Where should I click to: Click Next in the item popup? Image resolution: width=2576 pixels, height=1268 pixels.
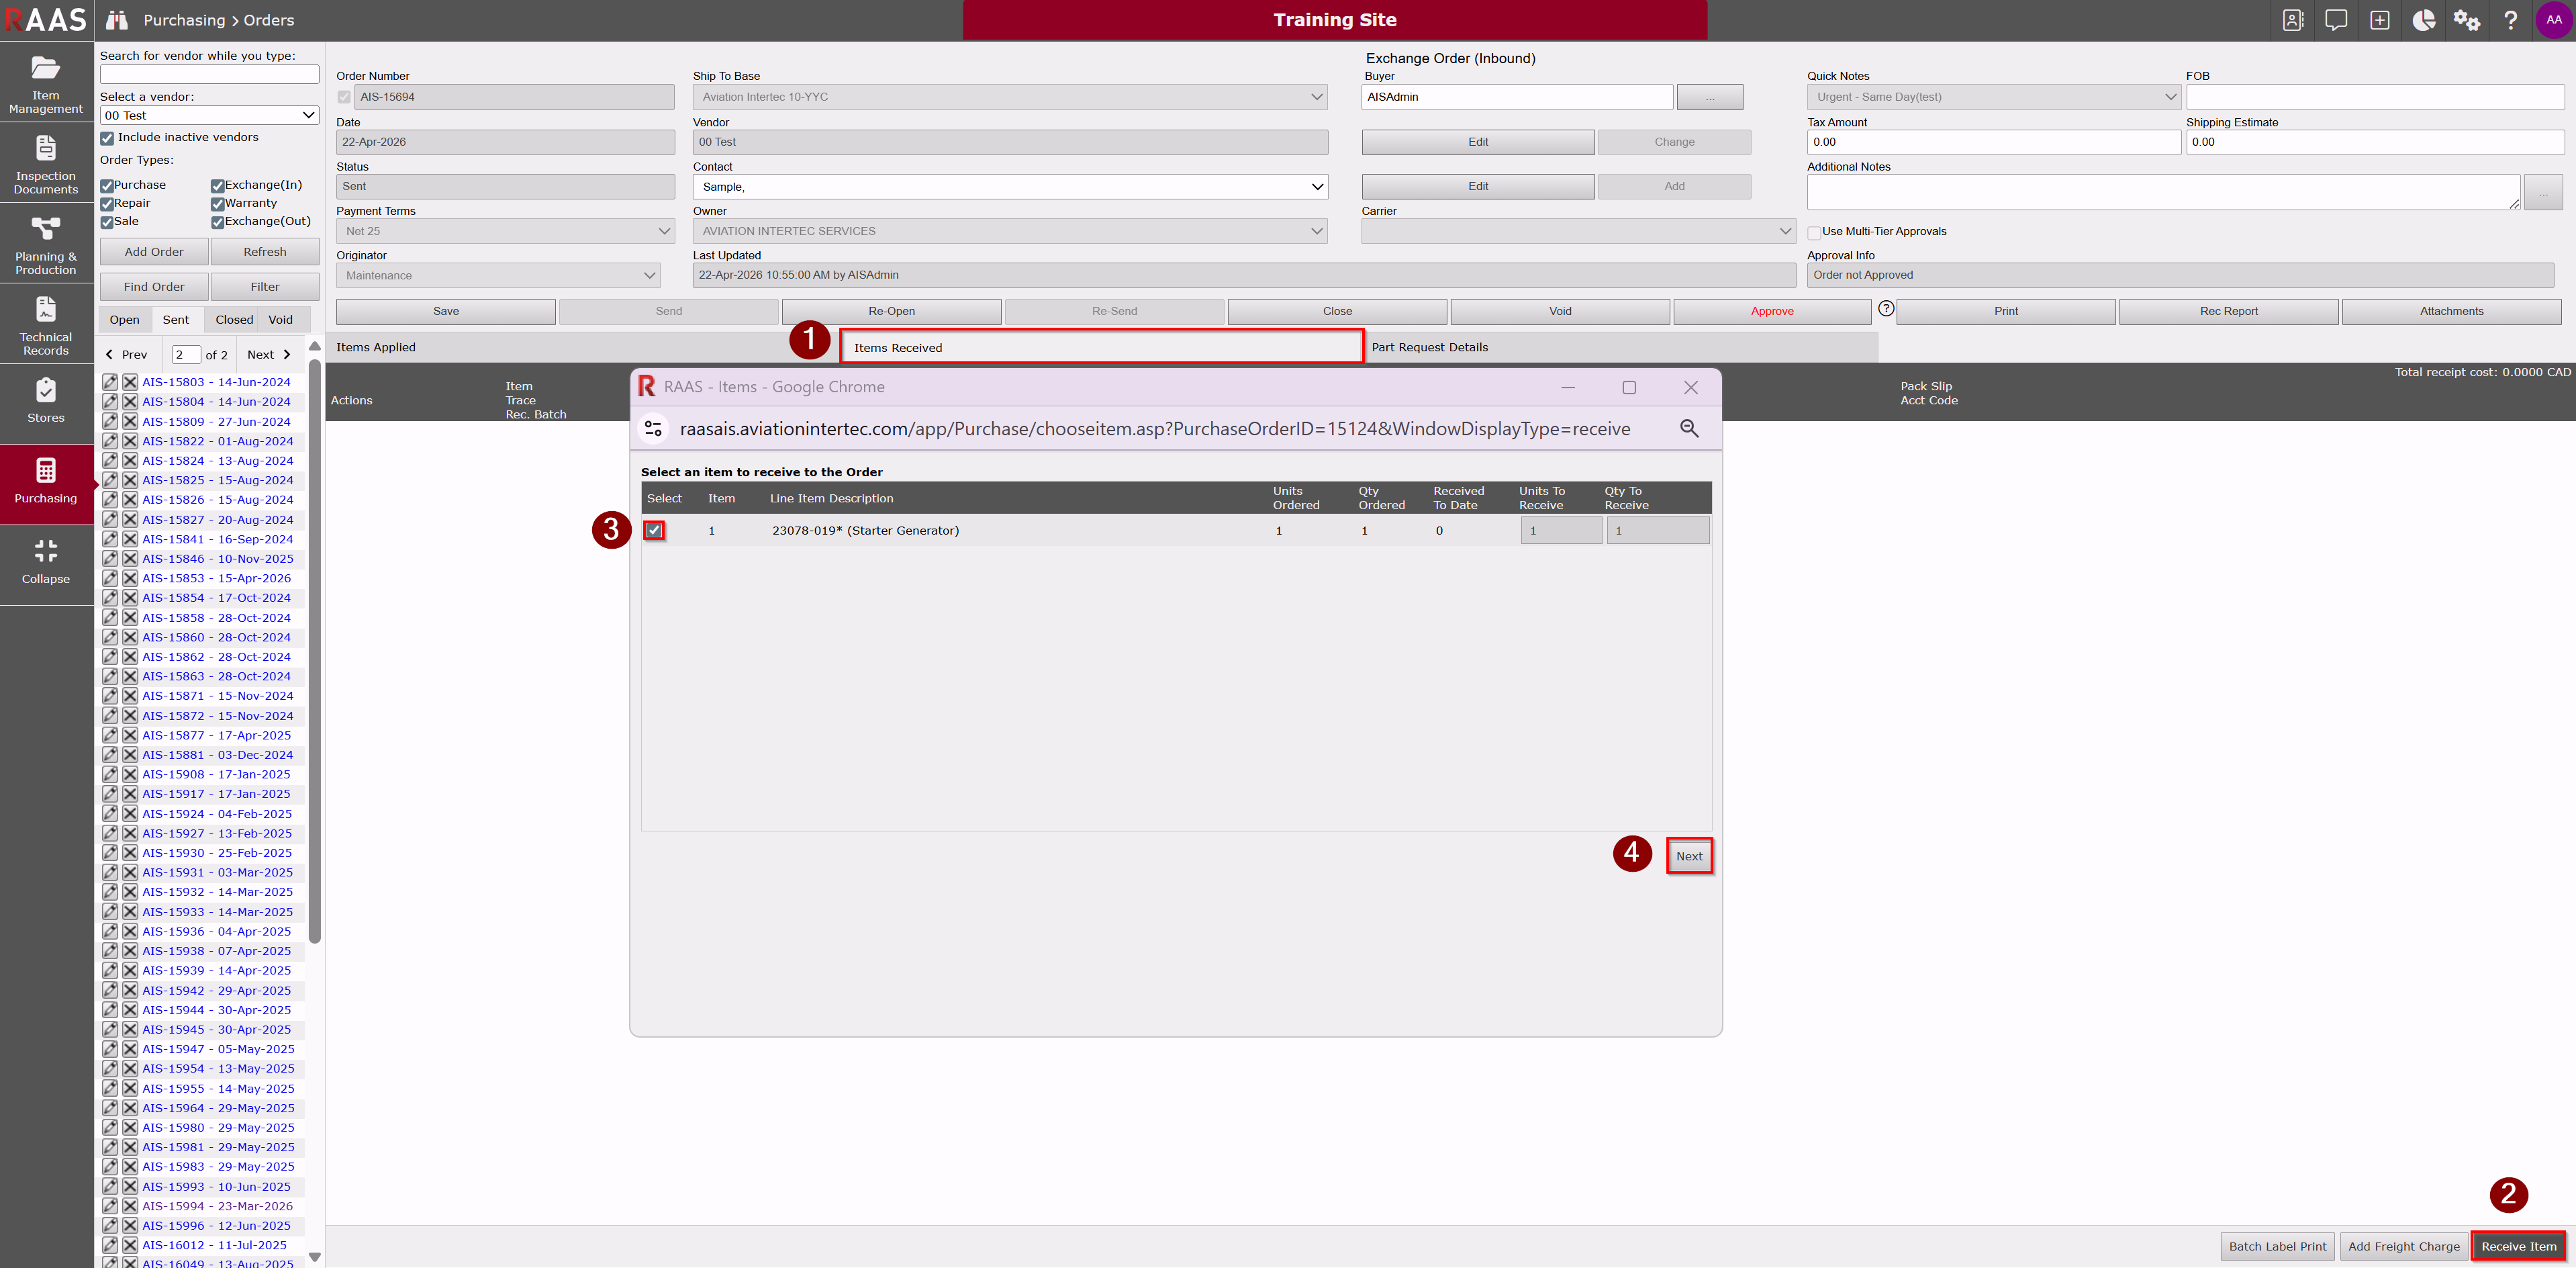[x=1689, y=856]
